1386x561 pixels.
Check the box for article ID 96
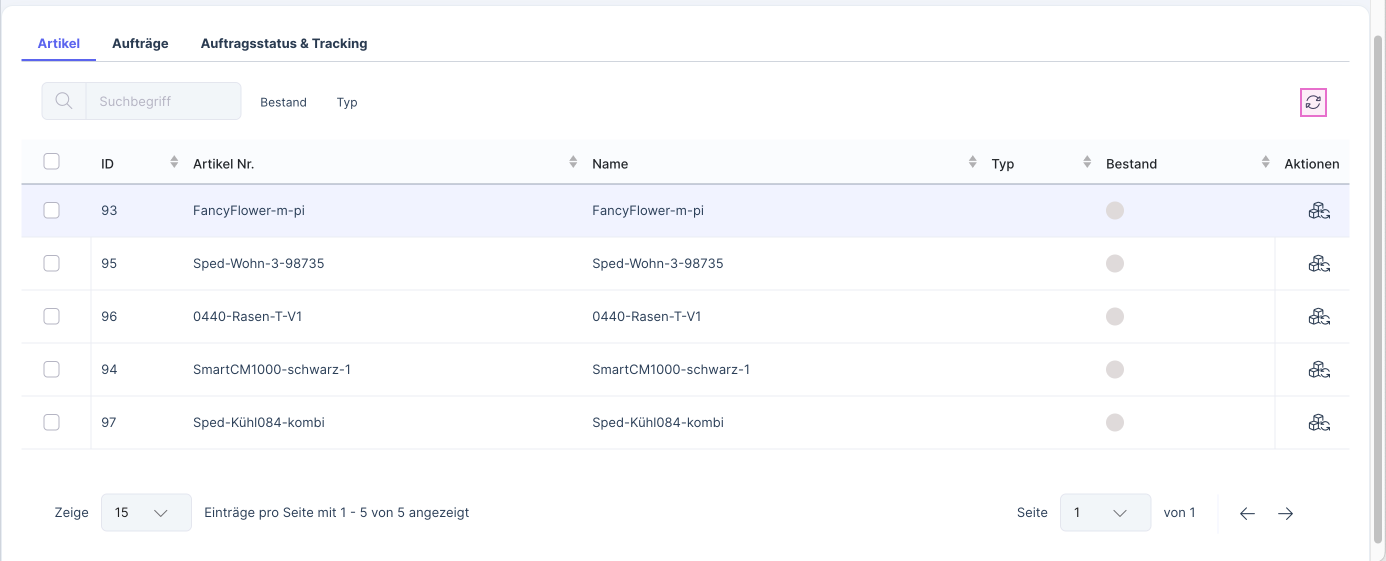52,317
